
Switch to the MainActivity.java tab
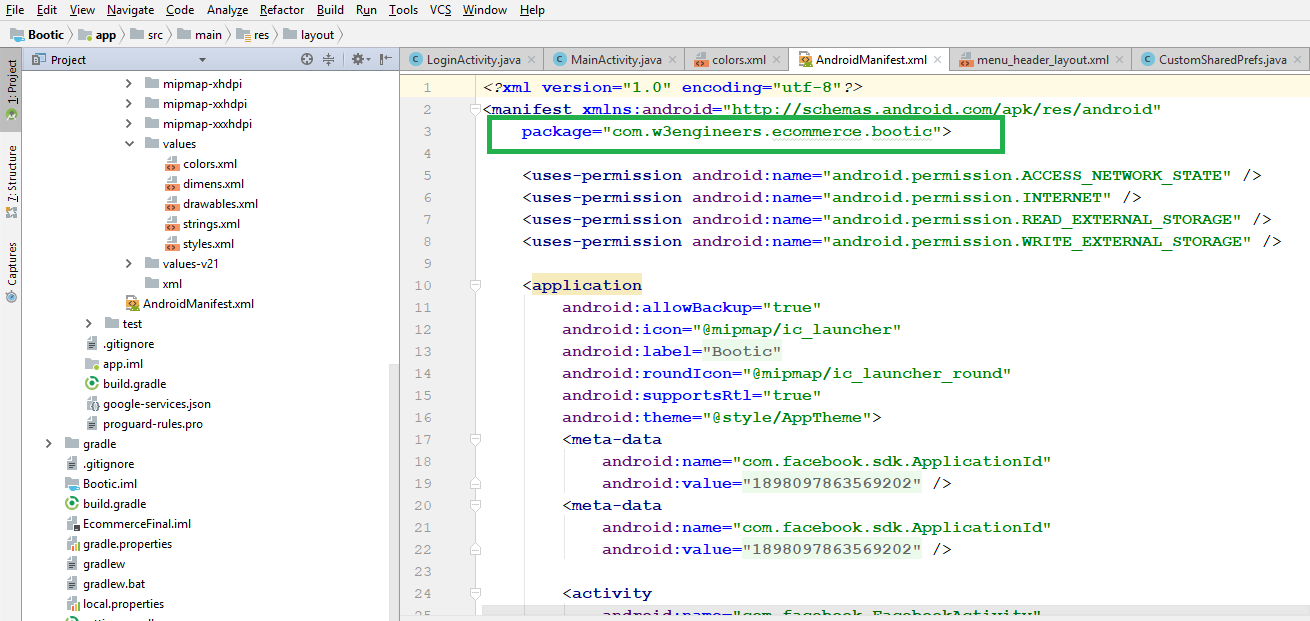[x=615, y=60]
